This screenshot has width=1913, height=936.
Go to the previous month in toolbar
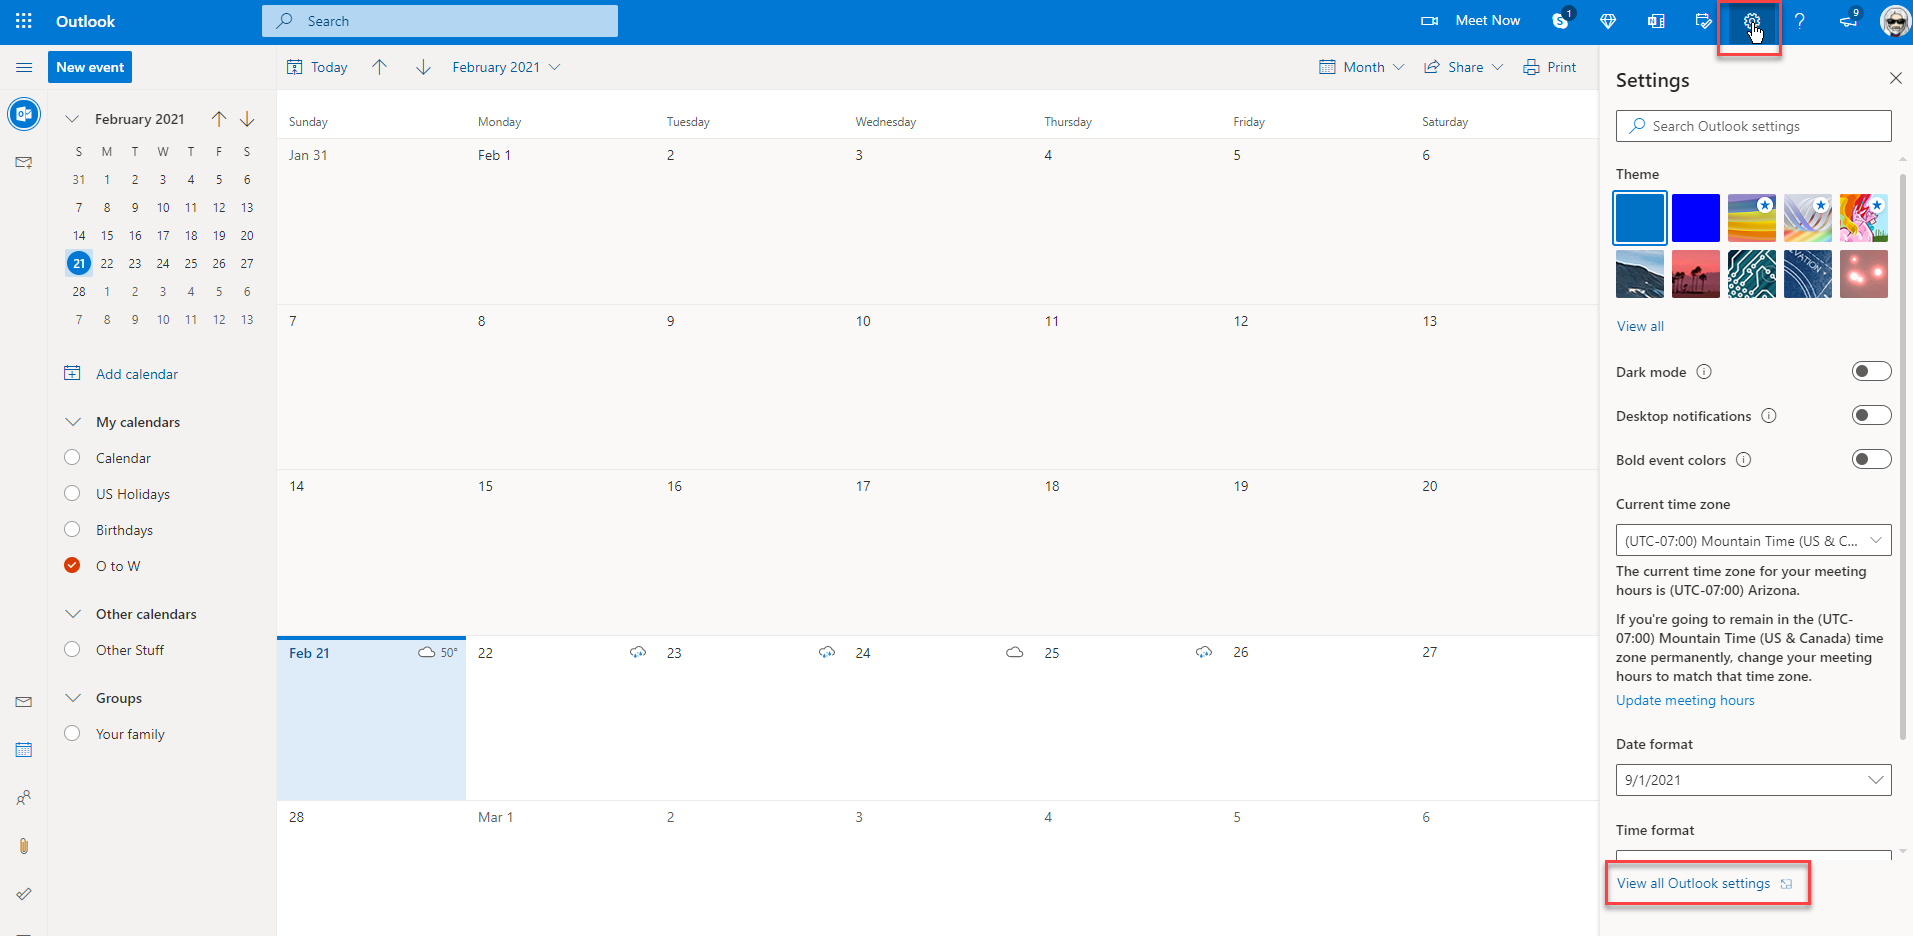coord(379,67)
